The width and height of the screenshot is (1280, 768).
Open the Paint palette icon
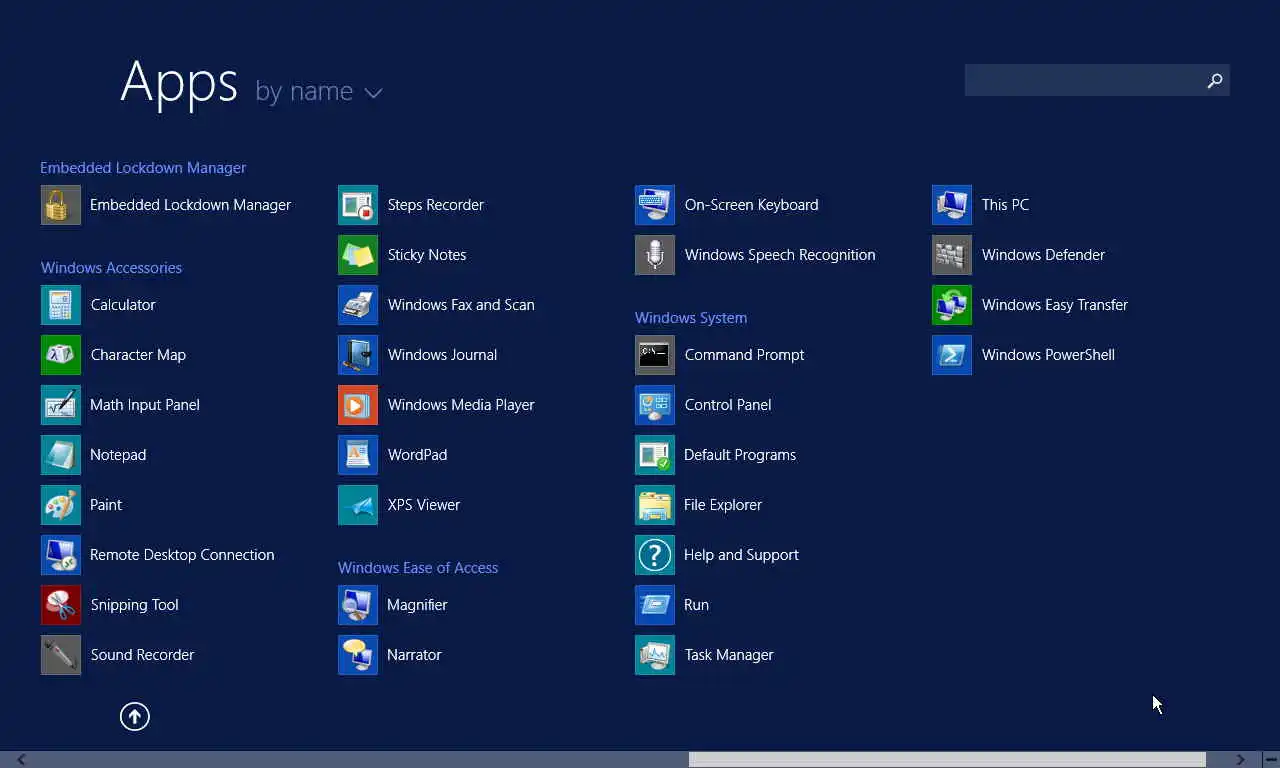click(x=61, y=505)
